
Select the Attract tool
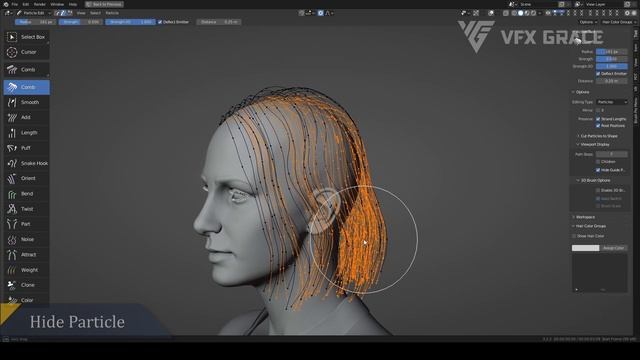coord(27,255)
